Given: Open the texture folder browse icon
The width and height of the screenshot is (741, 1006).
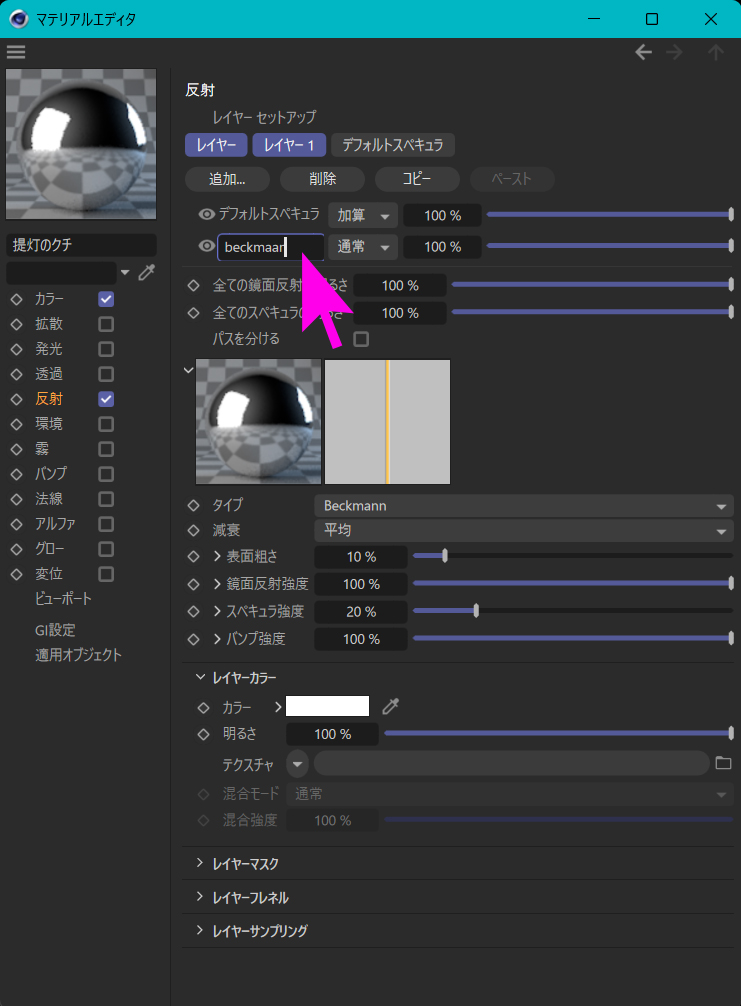Looking at the screenshot, I should [x=724, y=764].
